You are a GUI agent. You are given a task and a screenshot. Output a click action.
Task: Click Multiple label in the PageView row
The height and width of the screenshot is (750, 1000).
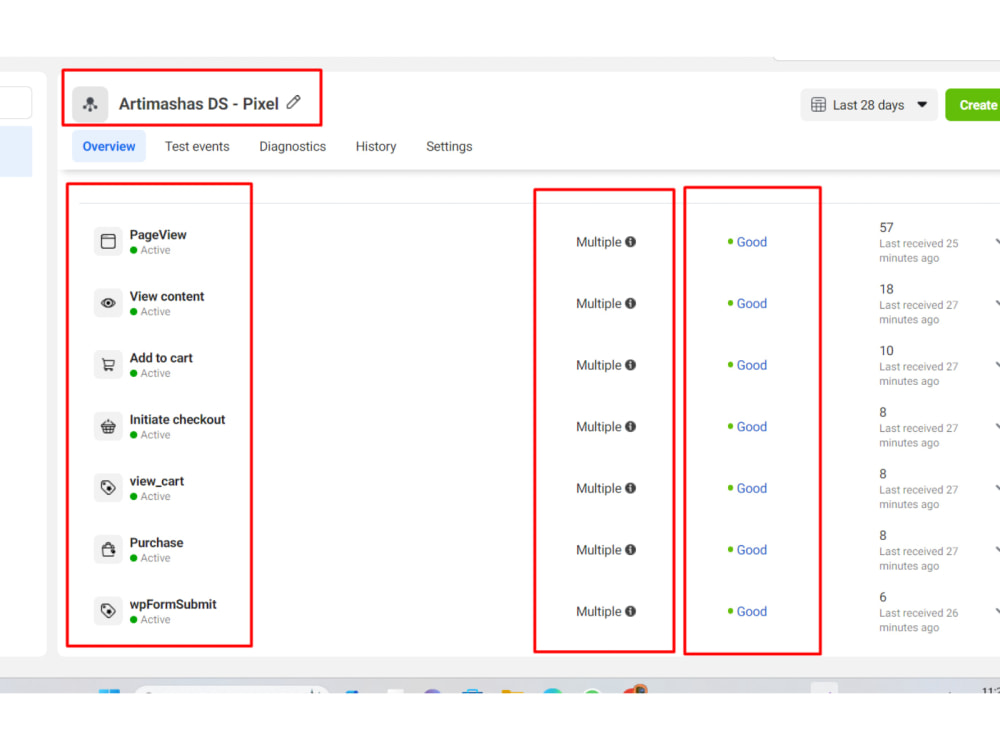click(599, 242)
